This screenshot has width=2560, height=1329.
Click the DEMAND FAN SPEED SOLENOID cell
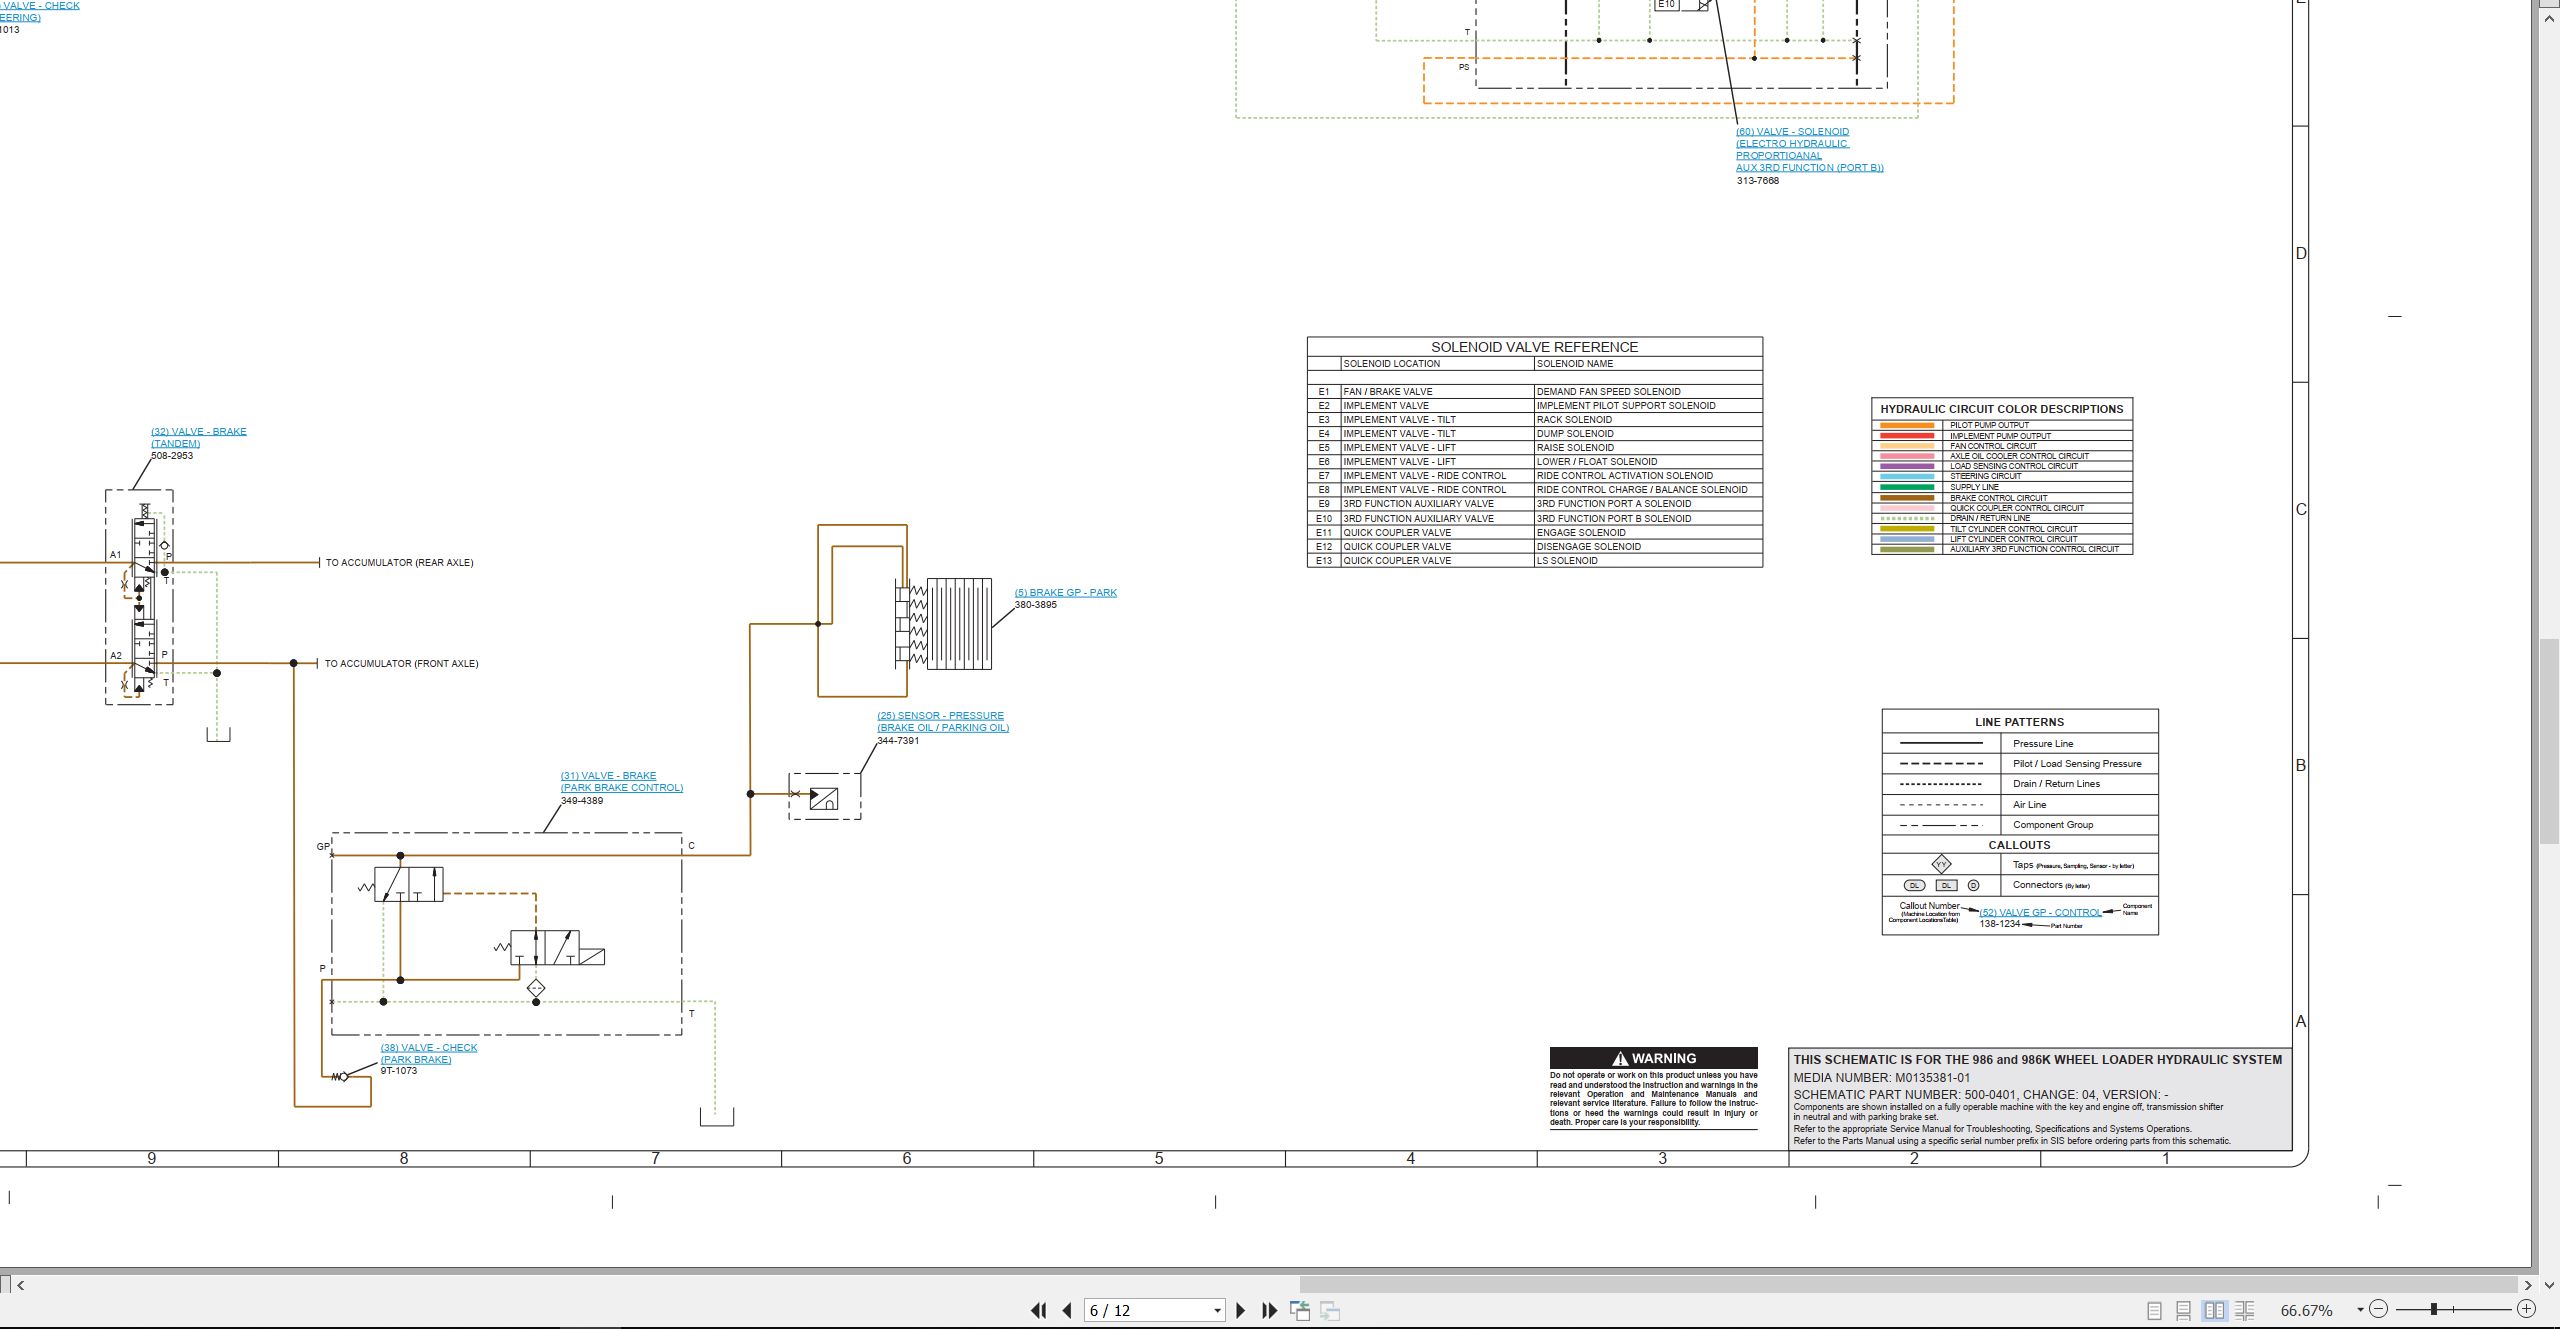pos(1648,392)
